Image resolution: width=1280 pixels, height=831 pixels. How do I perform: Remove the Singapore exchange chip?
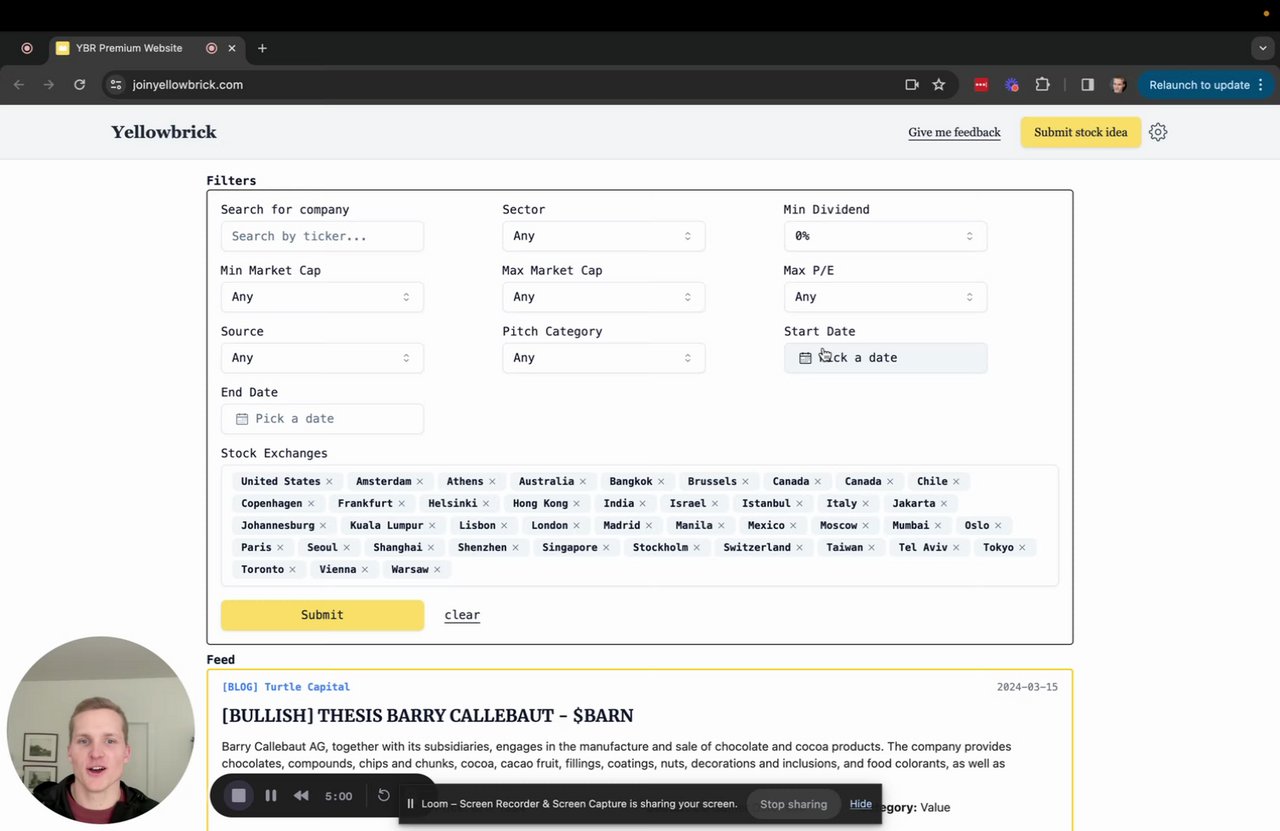coord(606,548)
